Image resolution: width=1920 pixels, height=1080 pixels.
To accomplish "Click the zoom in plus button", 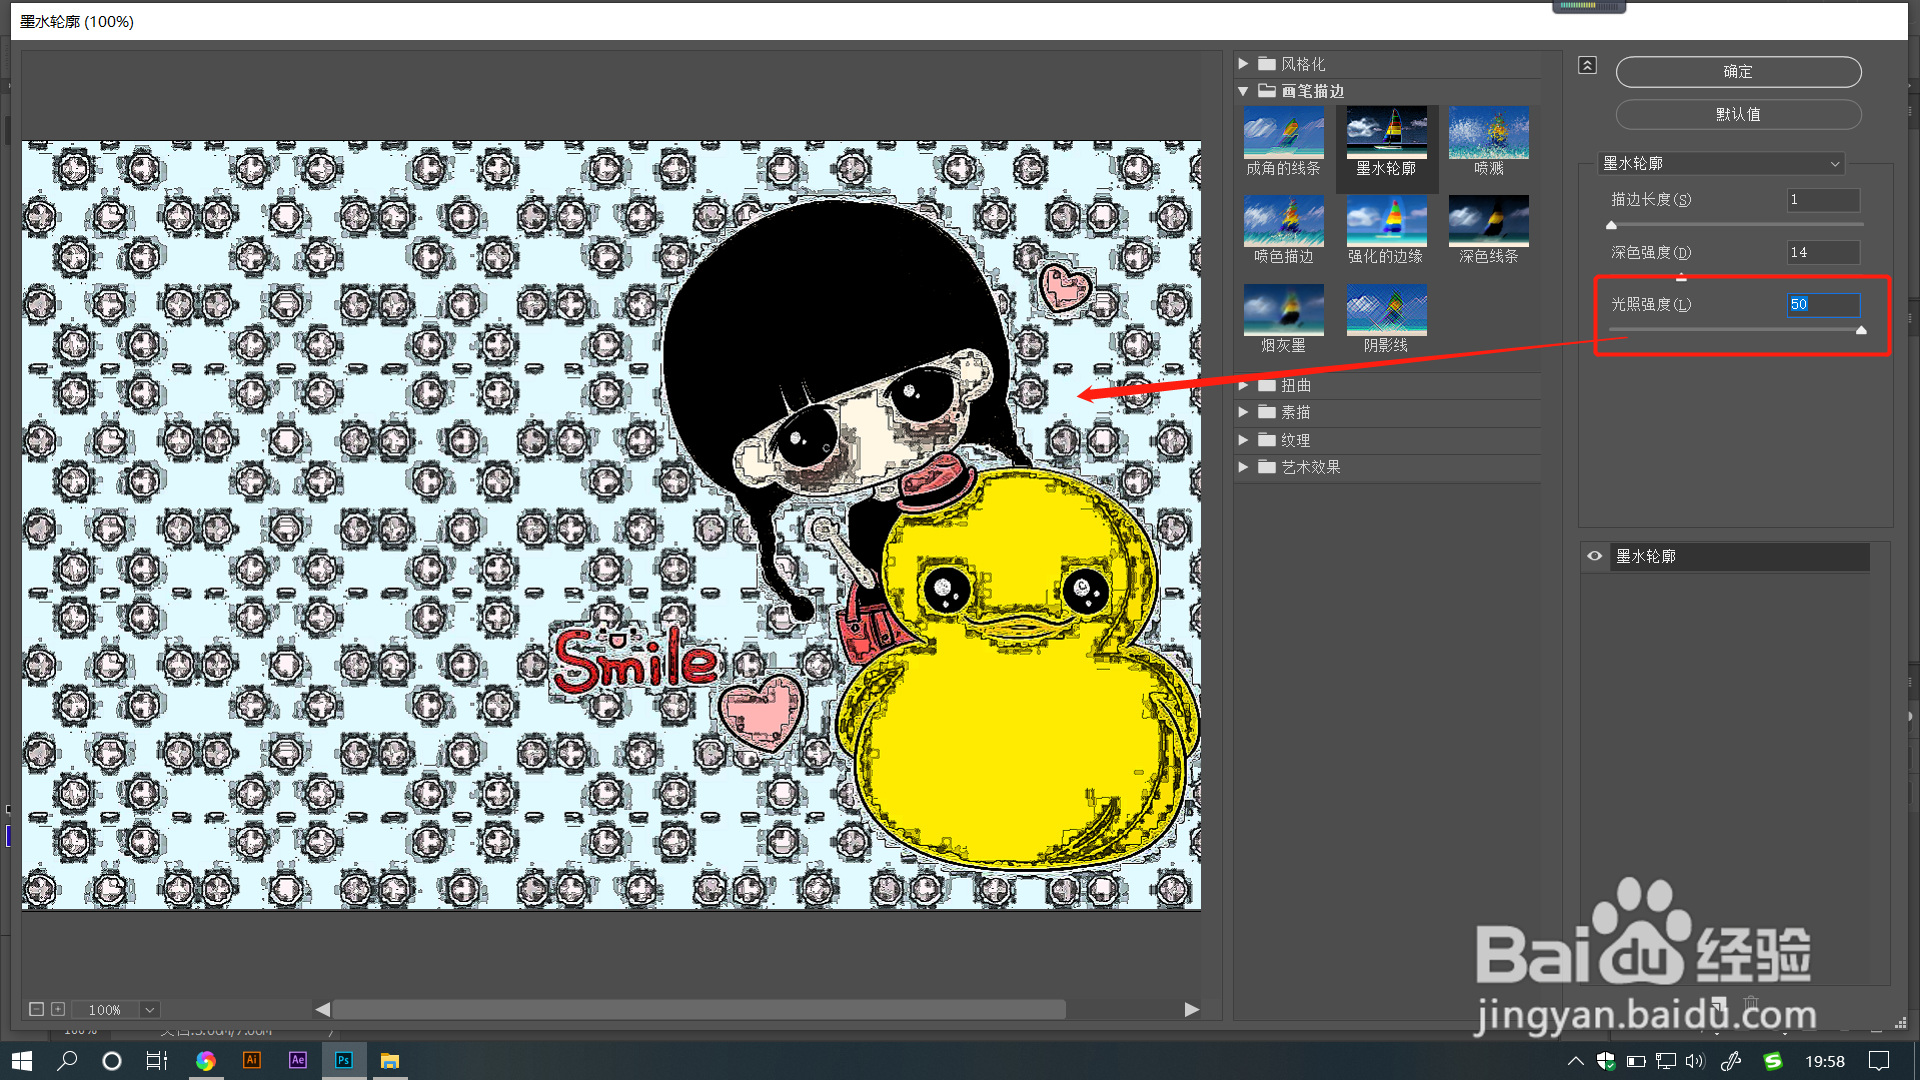I will click(58, 1009).
